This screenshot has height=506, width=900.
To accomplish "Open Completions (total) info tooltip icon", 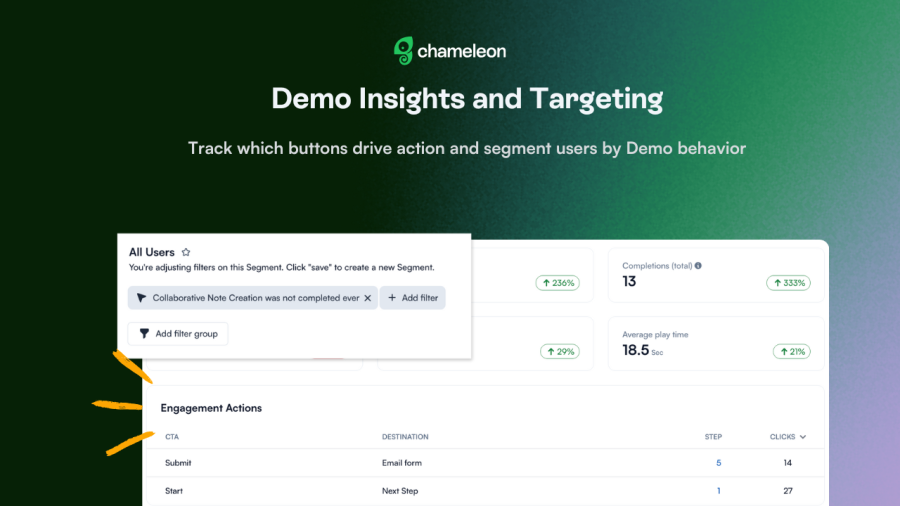I will (x=698, y=266).
